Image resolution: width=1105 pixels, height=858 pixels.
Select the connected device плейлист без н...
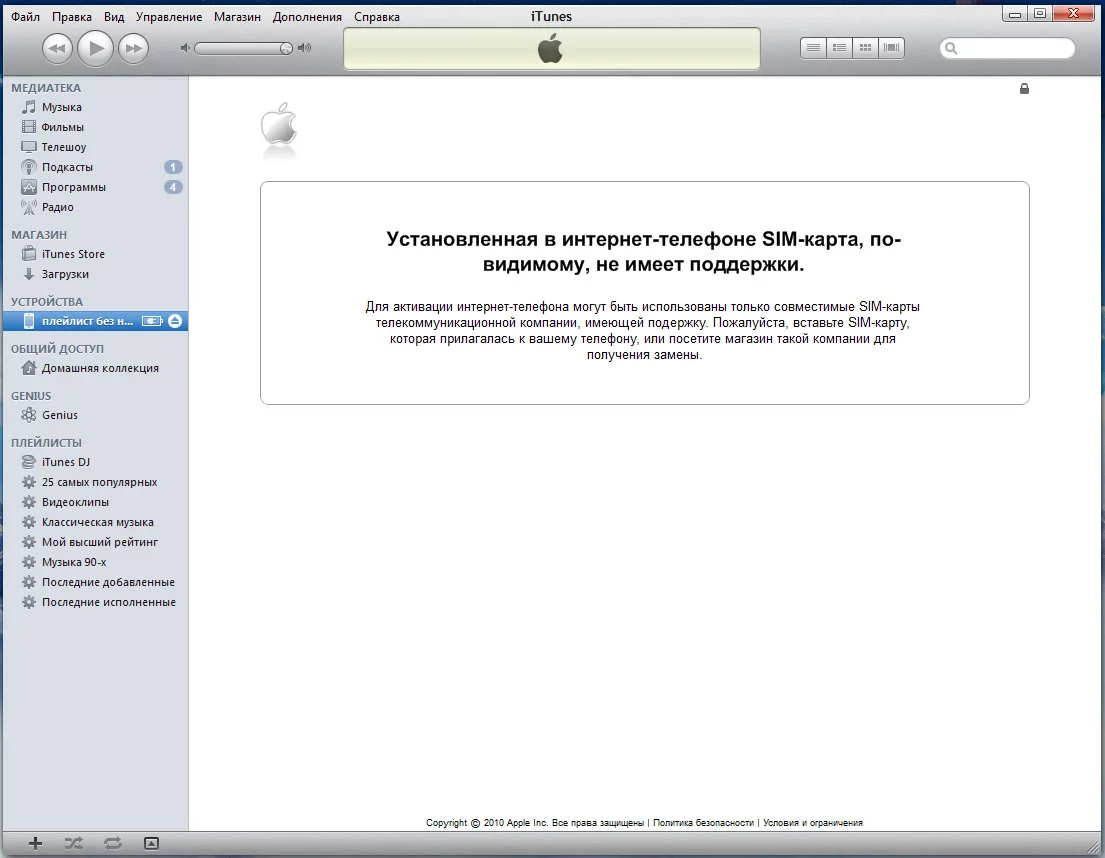(95, 321)
